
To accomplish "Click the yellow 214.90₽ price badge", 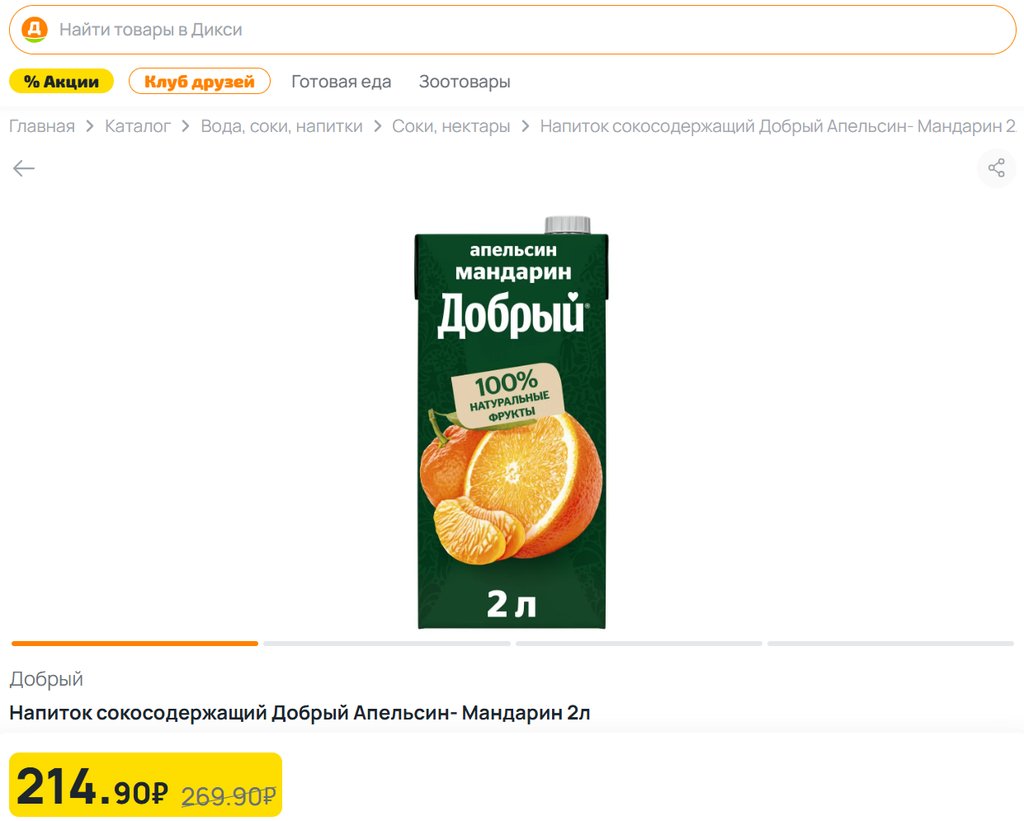I will click(x=146, y=784).
